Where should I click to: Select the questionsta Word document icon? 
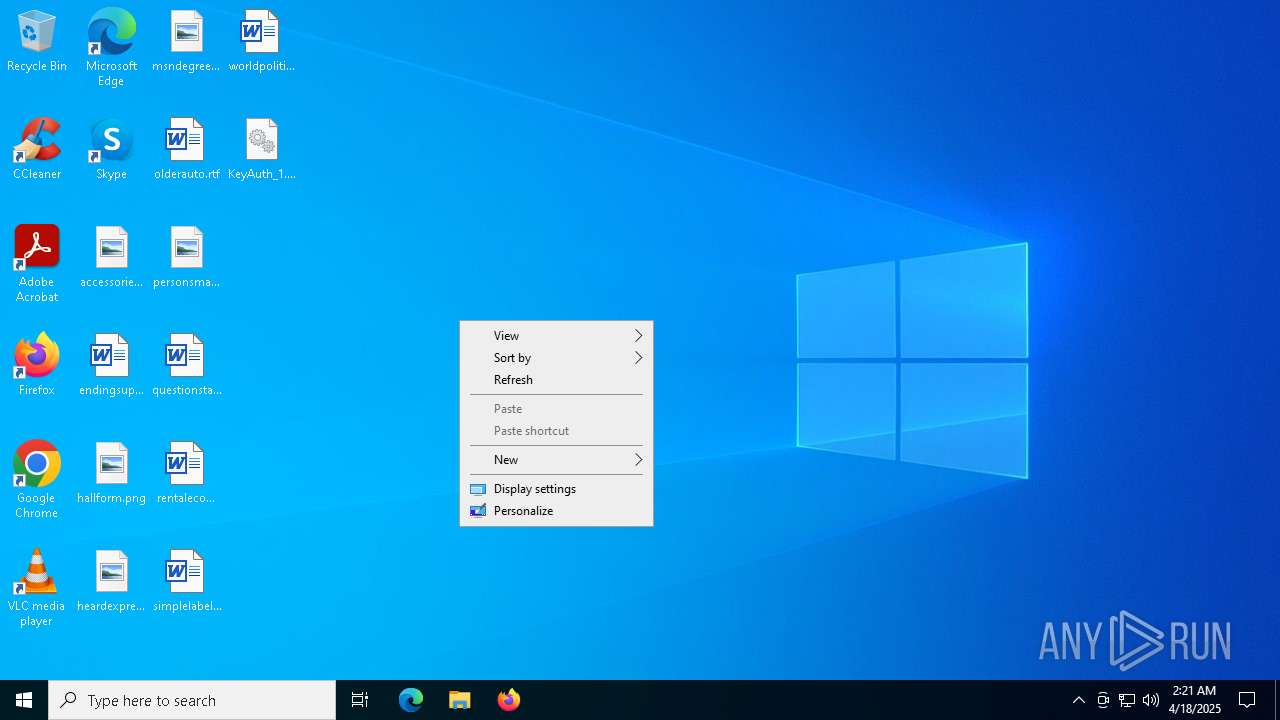[x=186, y=366]
